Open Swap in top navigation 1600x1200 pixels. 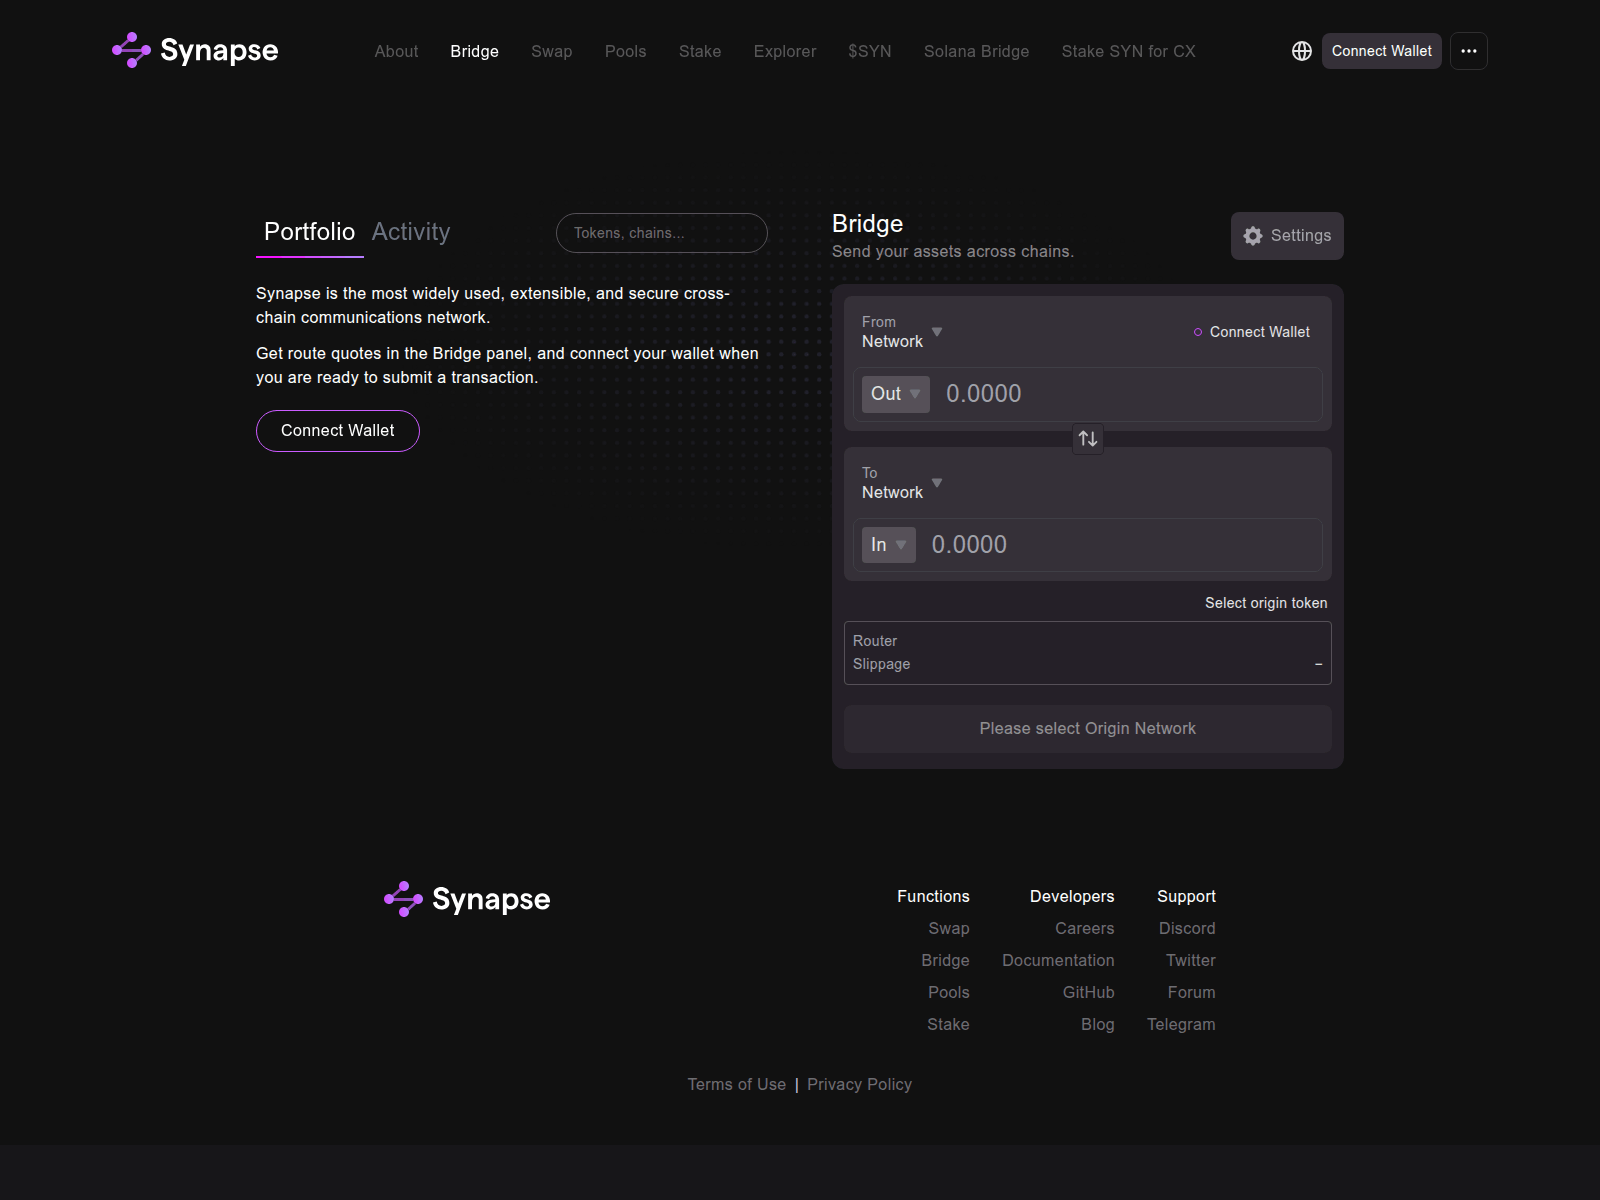[x=552, y=51]
